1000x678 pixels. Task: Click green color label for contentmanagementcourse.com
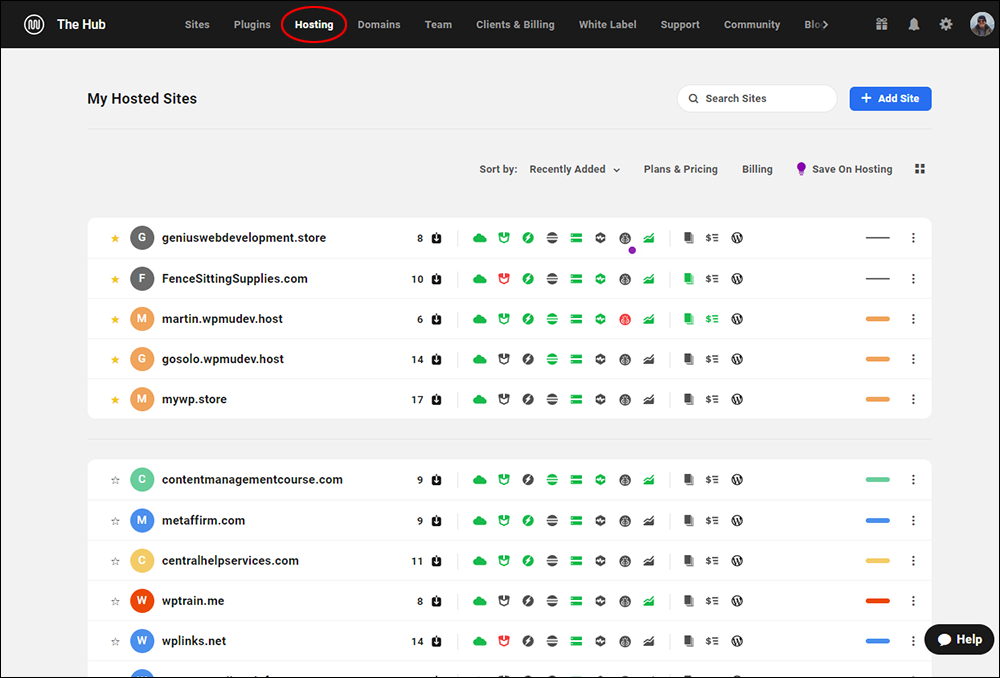click(878, 480)
